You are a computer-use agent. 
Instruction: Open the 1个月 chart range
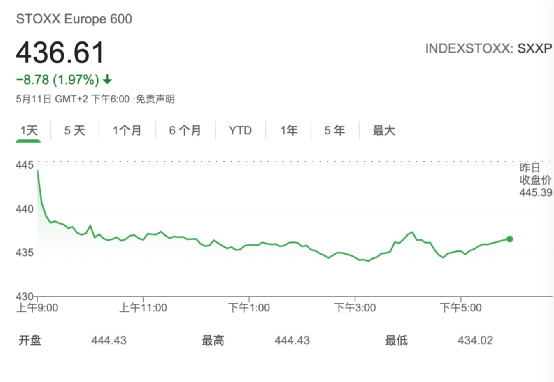[127, 131]
